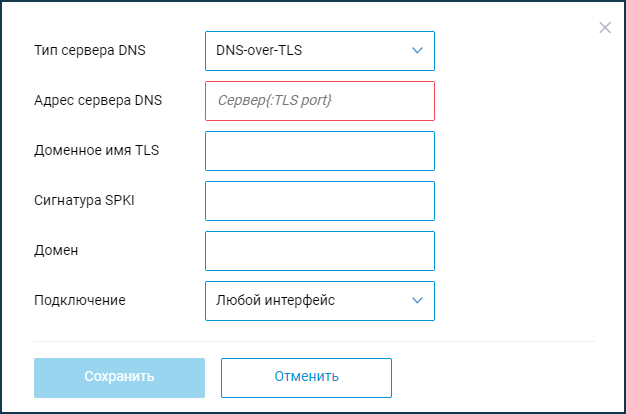Image resolution: width=626 pixels, height=414 pixels.
Task: Click the Отменить button
Action: click(x=306, y=377)
